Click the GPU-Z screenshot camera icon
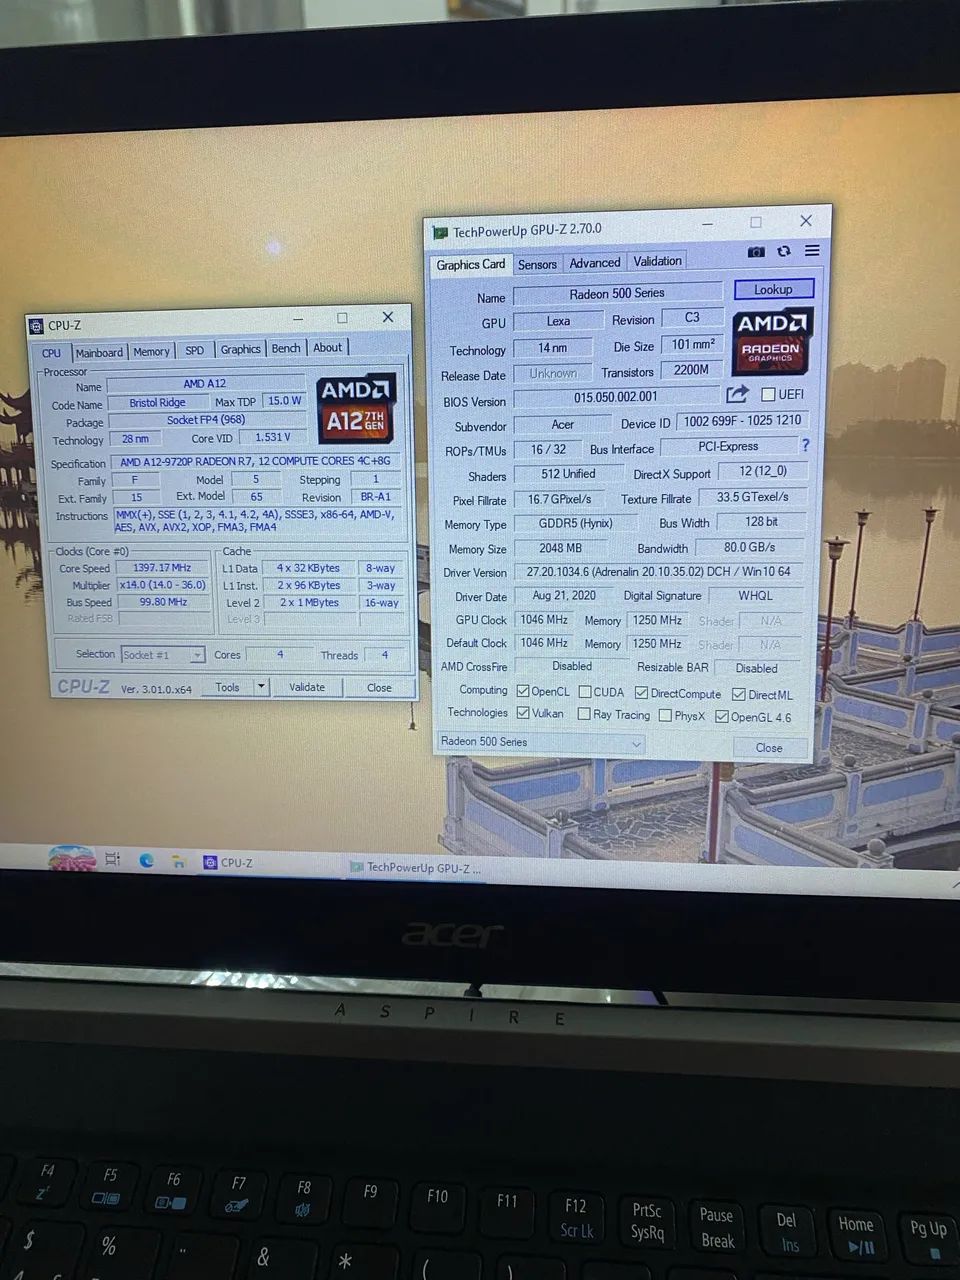 (x=756, y=251)
